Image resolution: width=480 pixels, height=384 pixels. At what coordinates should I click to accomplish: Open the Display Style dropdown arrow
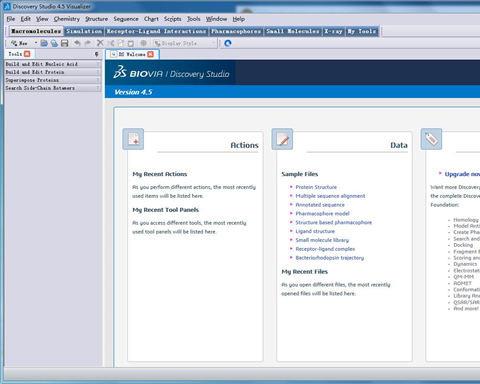213,43
